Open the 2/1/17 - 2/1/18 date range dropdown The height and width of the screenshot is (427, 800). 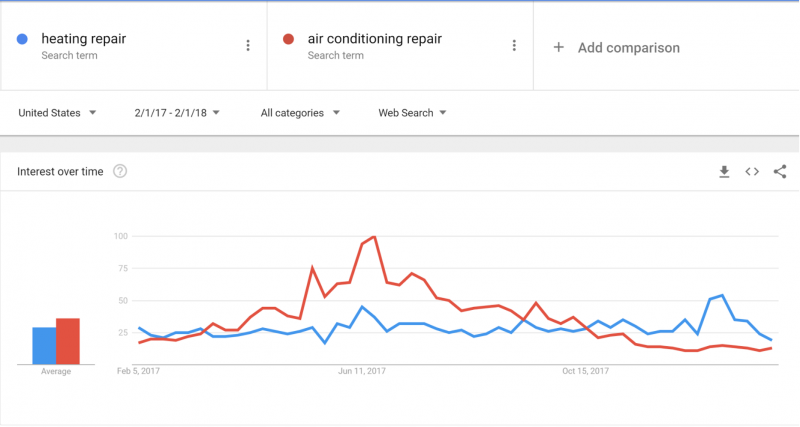point(177,113)
